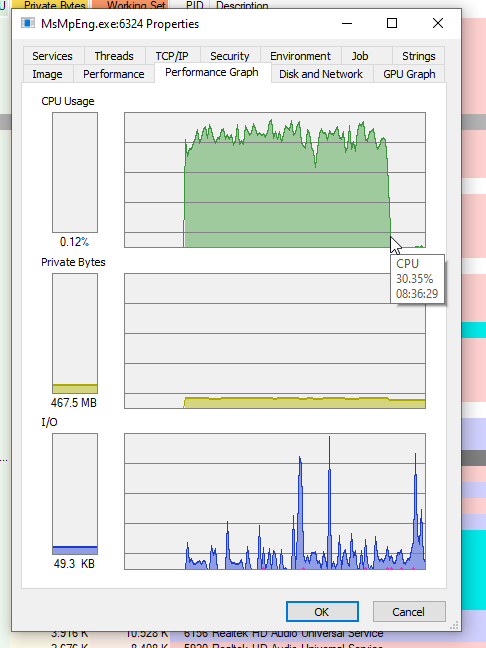This screenshot has width=486, height=648.
Task: Select the Performance Graph tab
Action: [x=212, y=72]
